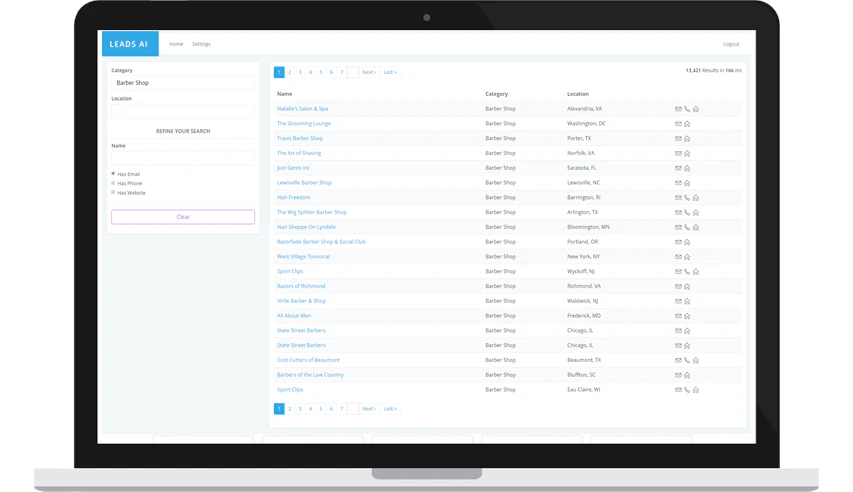853x492 pixels.
Task: Open West Village Tonsorial link
Action: tap(304, 256)
